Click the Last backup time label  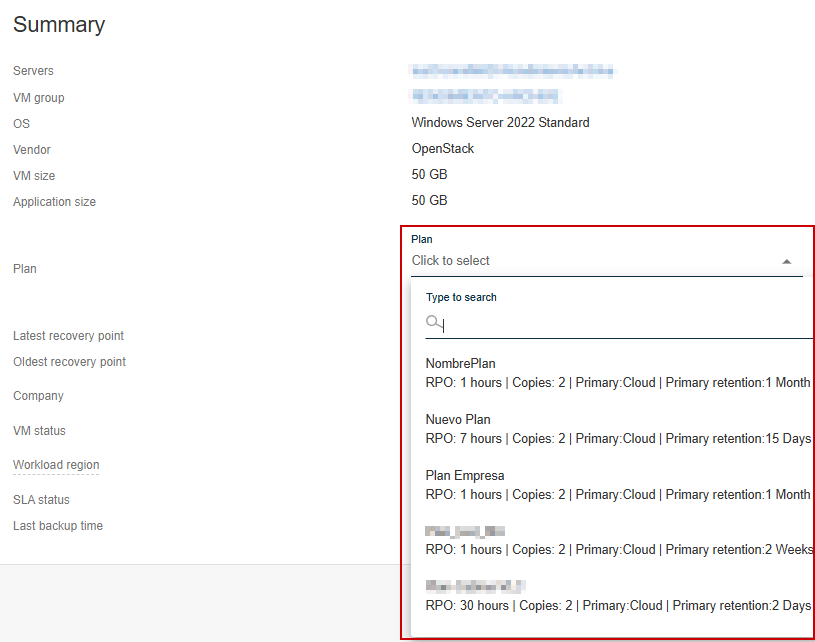point(58,526)
